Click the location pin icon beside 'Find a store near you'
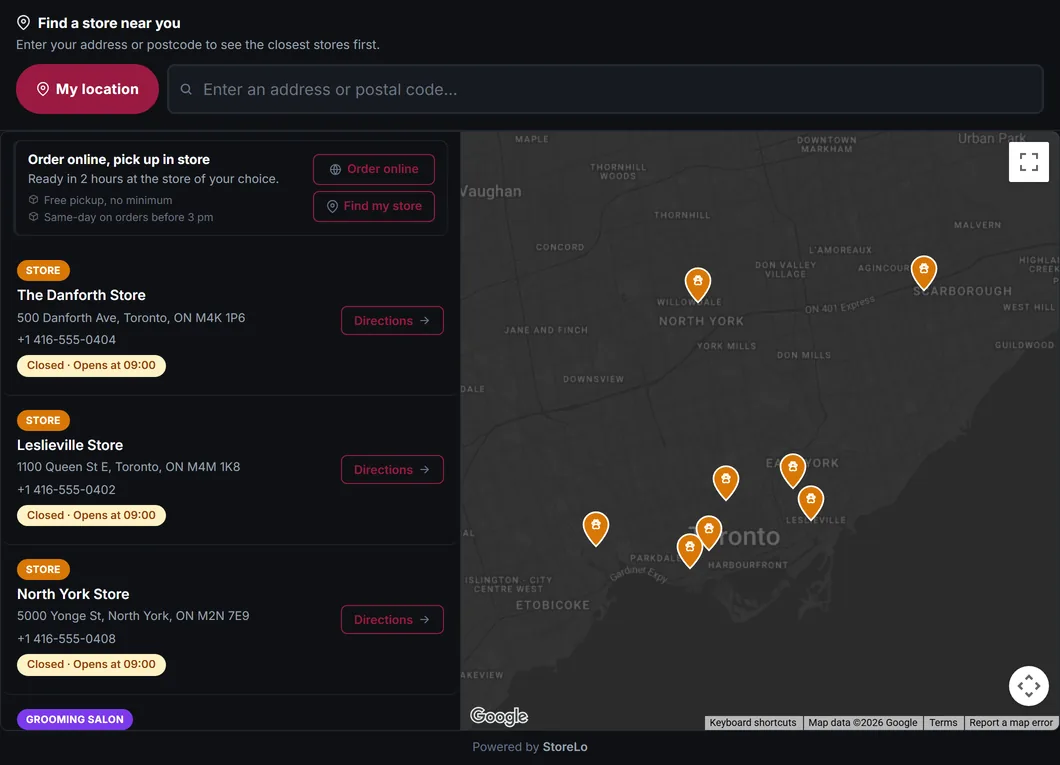Viewport: 1060px width, 765px height. [x=23, y=23]
